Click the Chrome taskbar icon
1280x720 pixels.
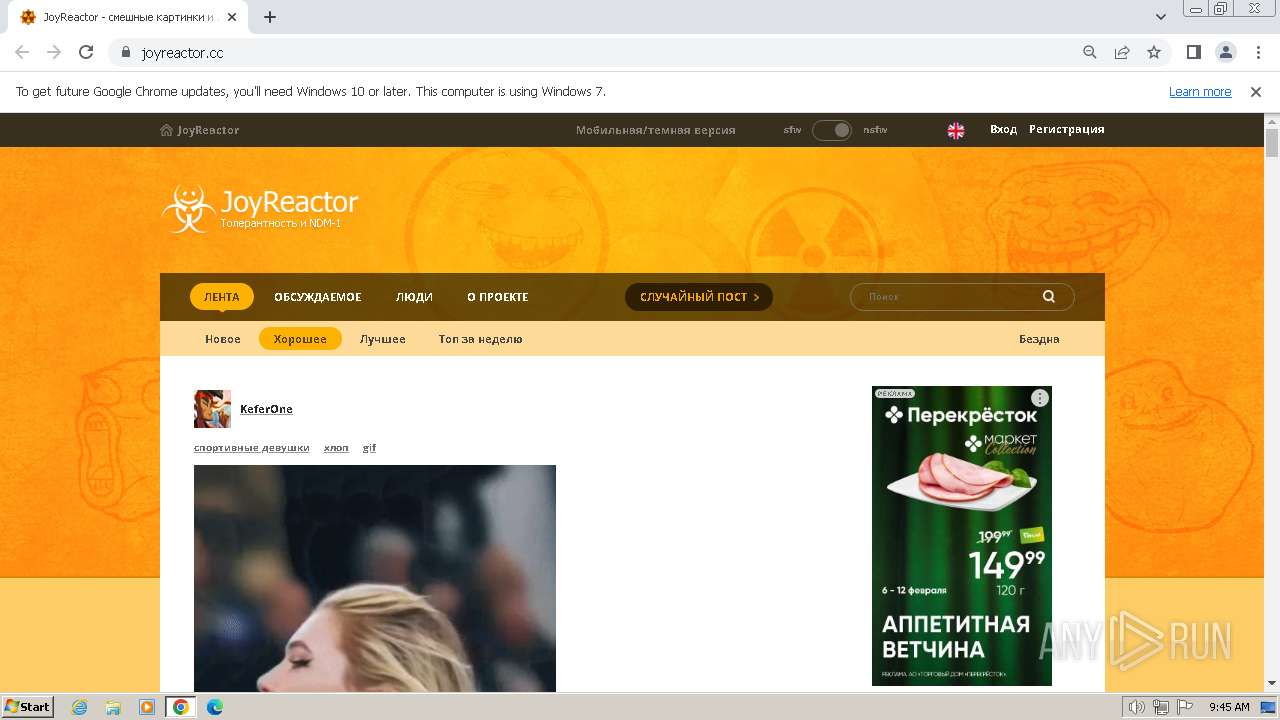point(181,707)
